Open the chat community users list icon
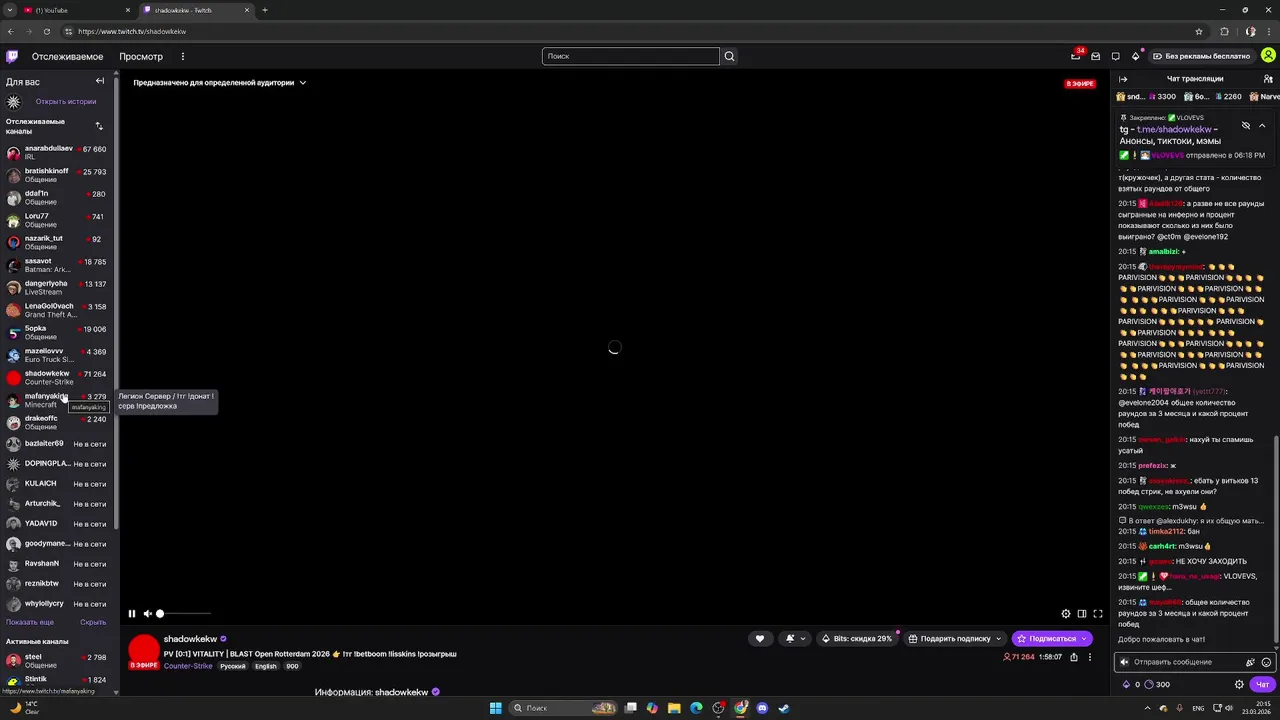1280x720 pixels. [x=1268, y=79]
